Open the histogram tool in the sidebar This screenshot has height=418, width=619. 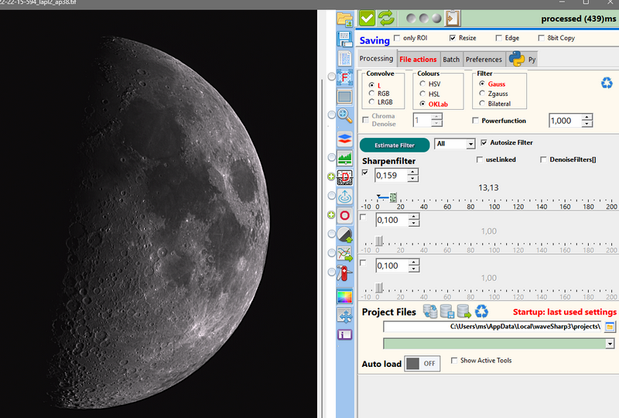click(344, 158)
